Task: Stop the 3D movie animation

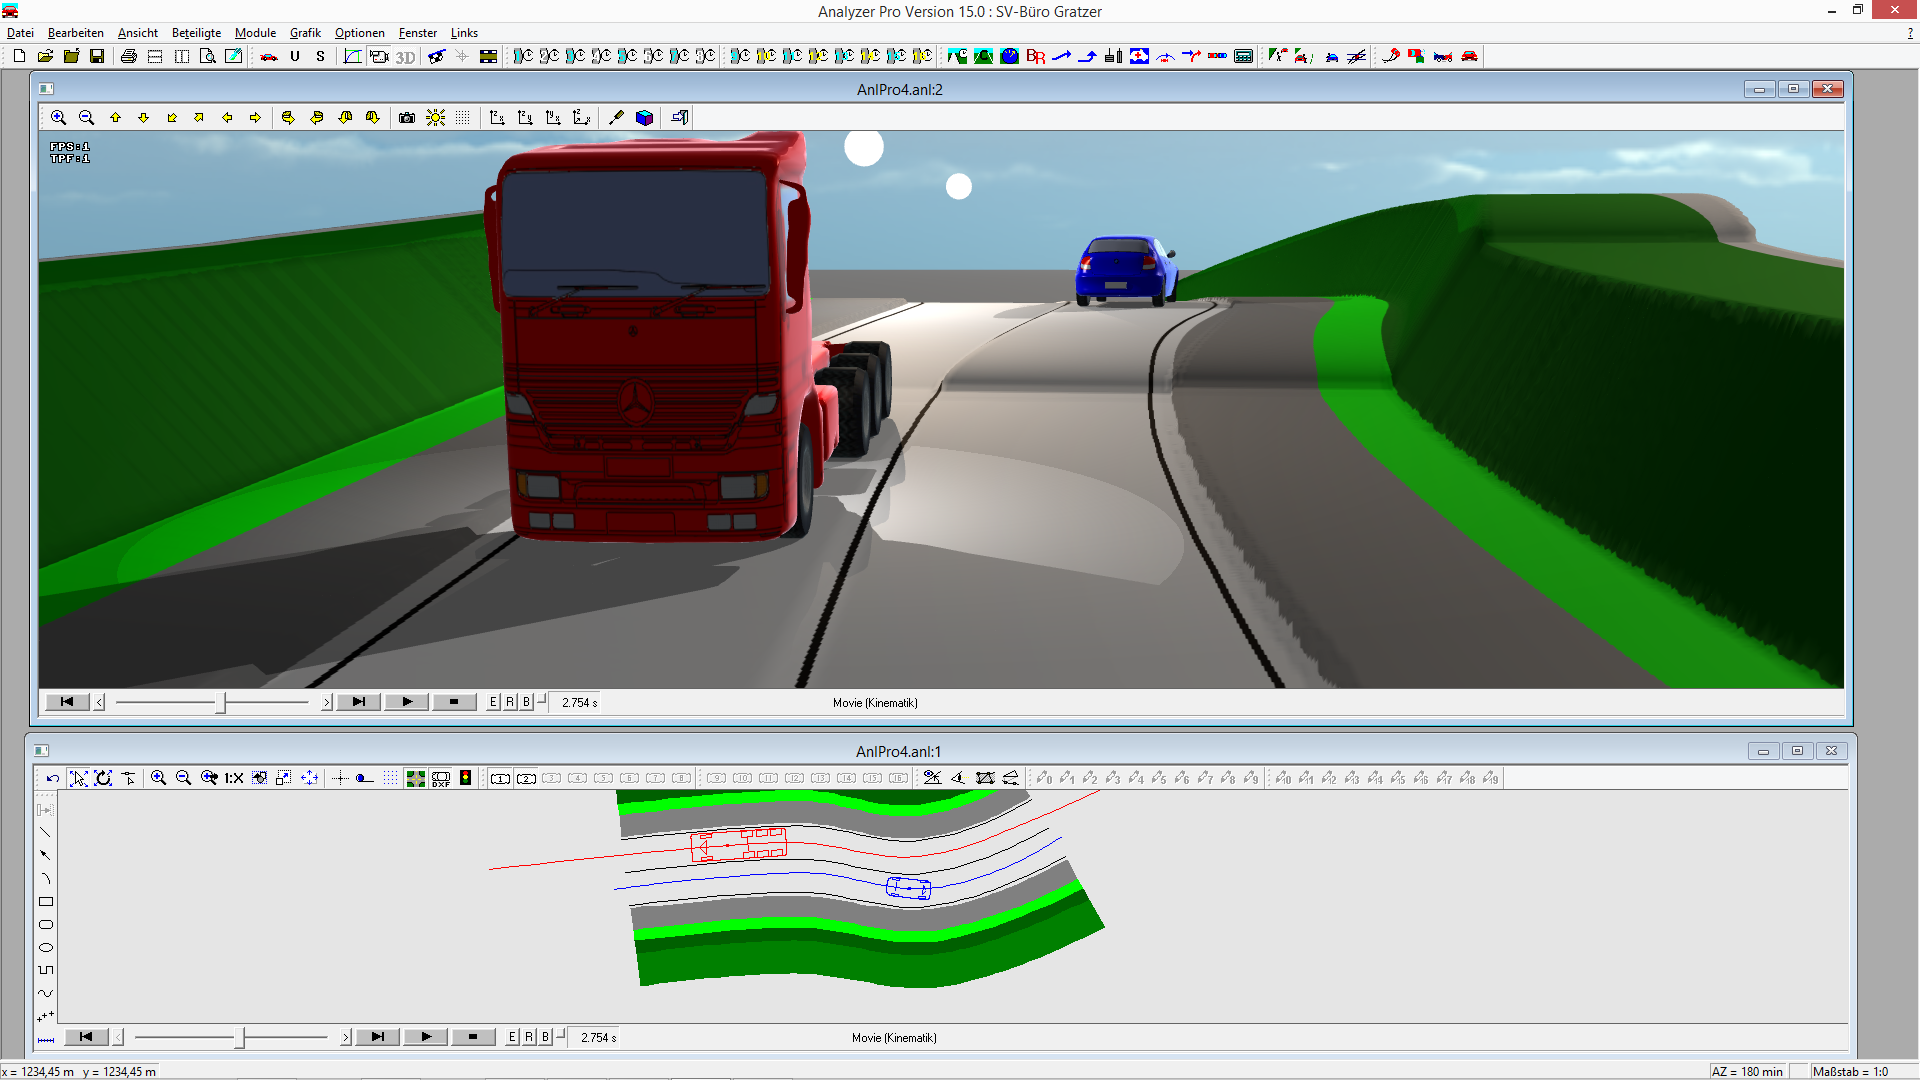Action: point(454,702)
